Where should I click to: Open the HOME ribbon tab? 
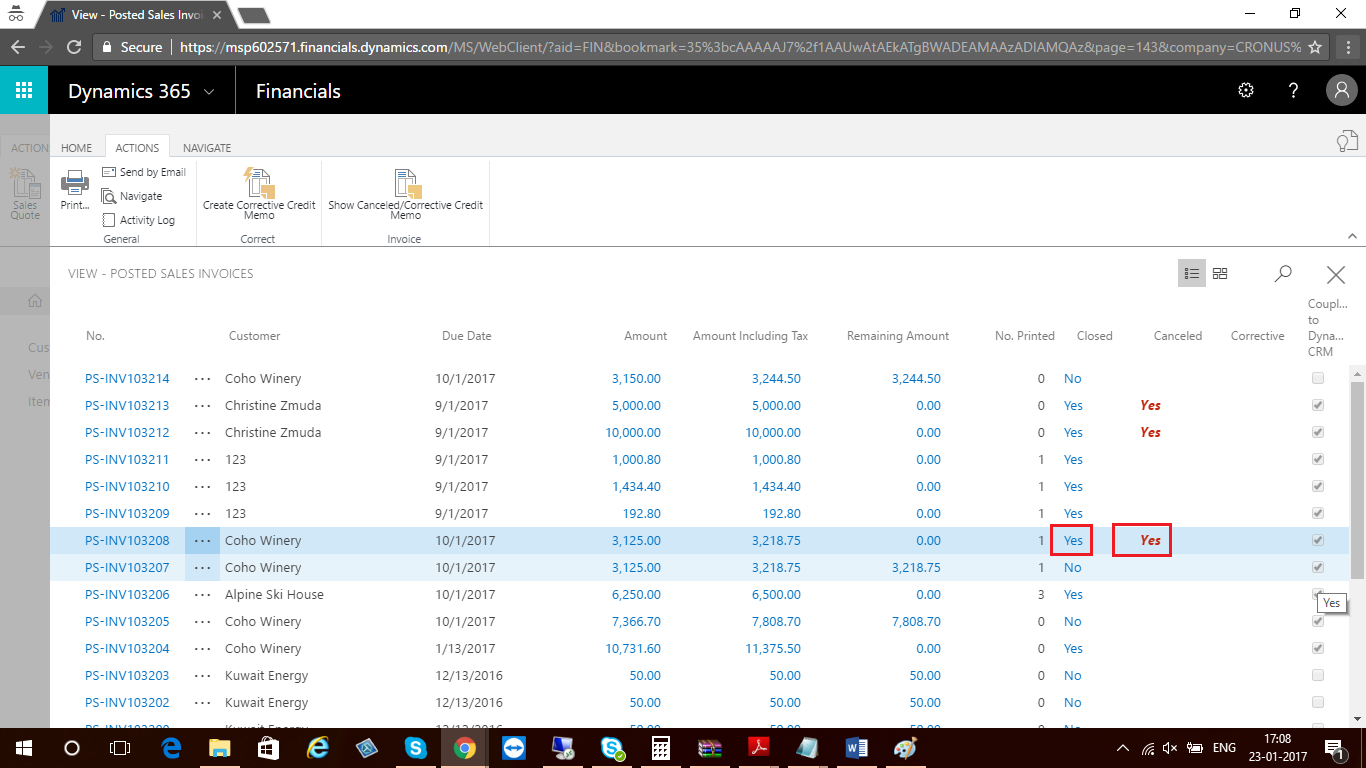click(76, 147)
